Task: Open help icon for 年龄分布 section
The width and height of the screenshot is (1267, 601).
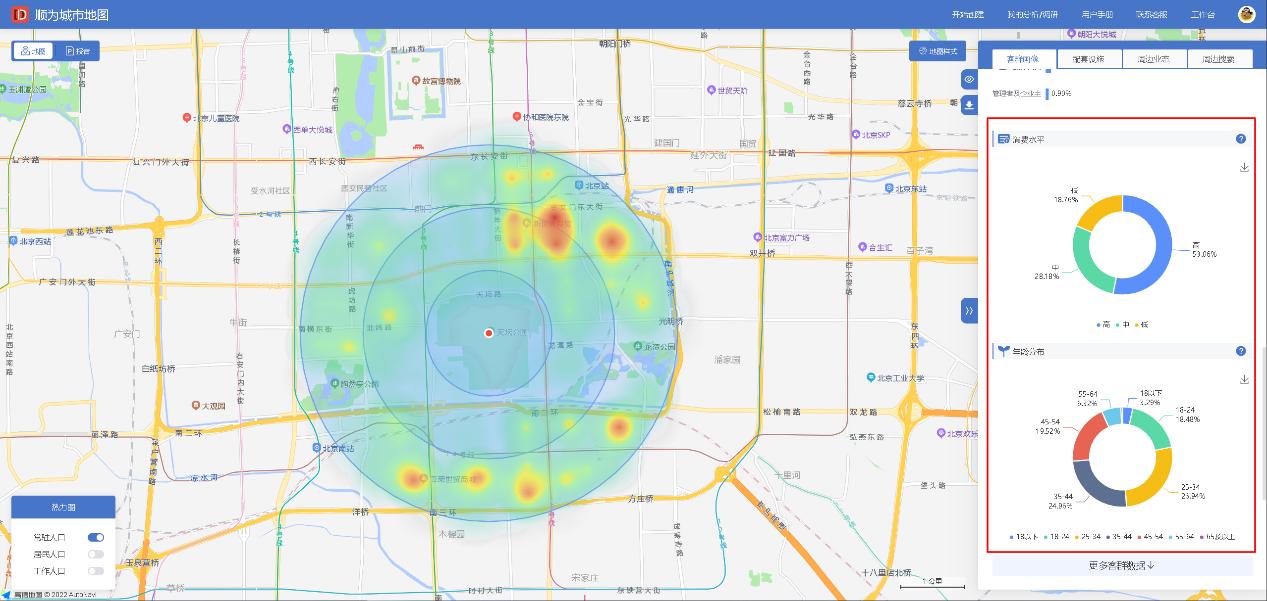Action: (x=1241, y=352)
